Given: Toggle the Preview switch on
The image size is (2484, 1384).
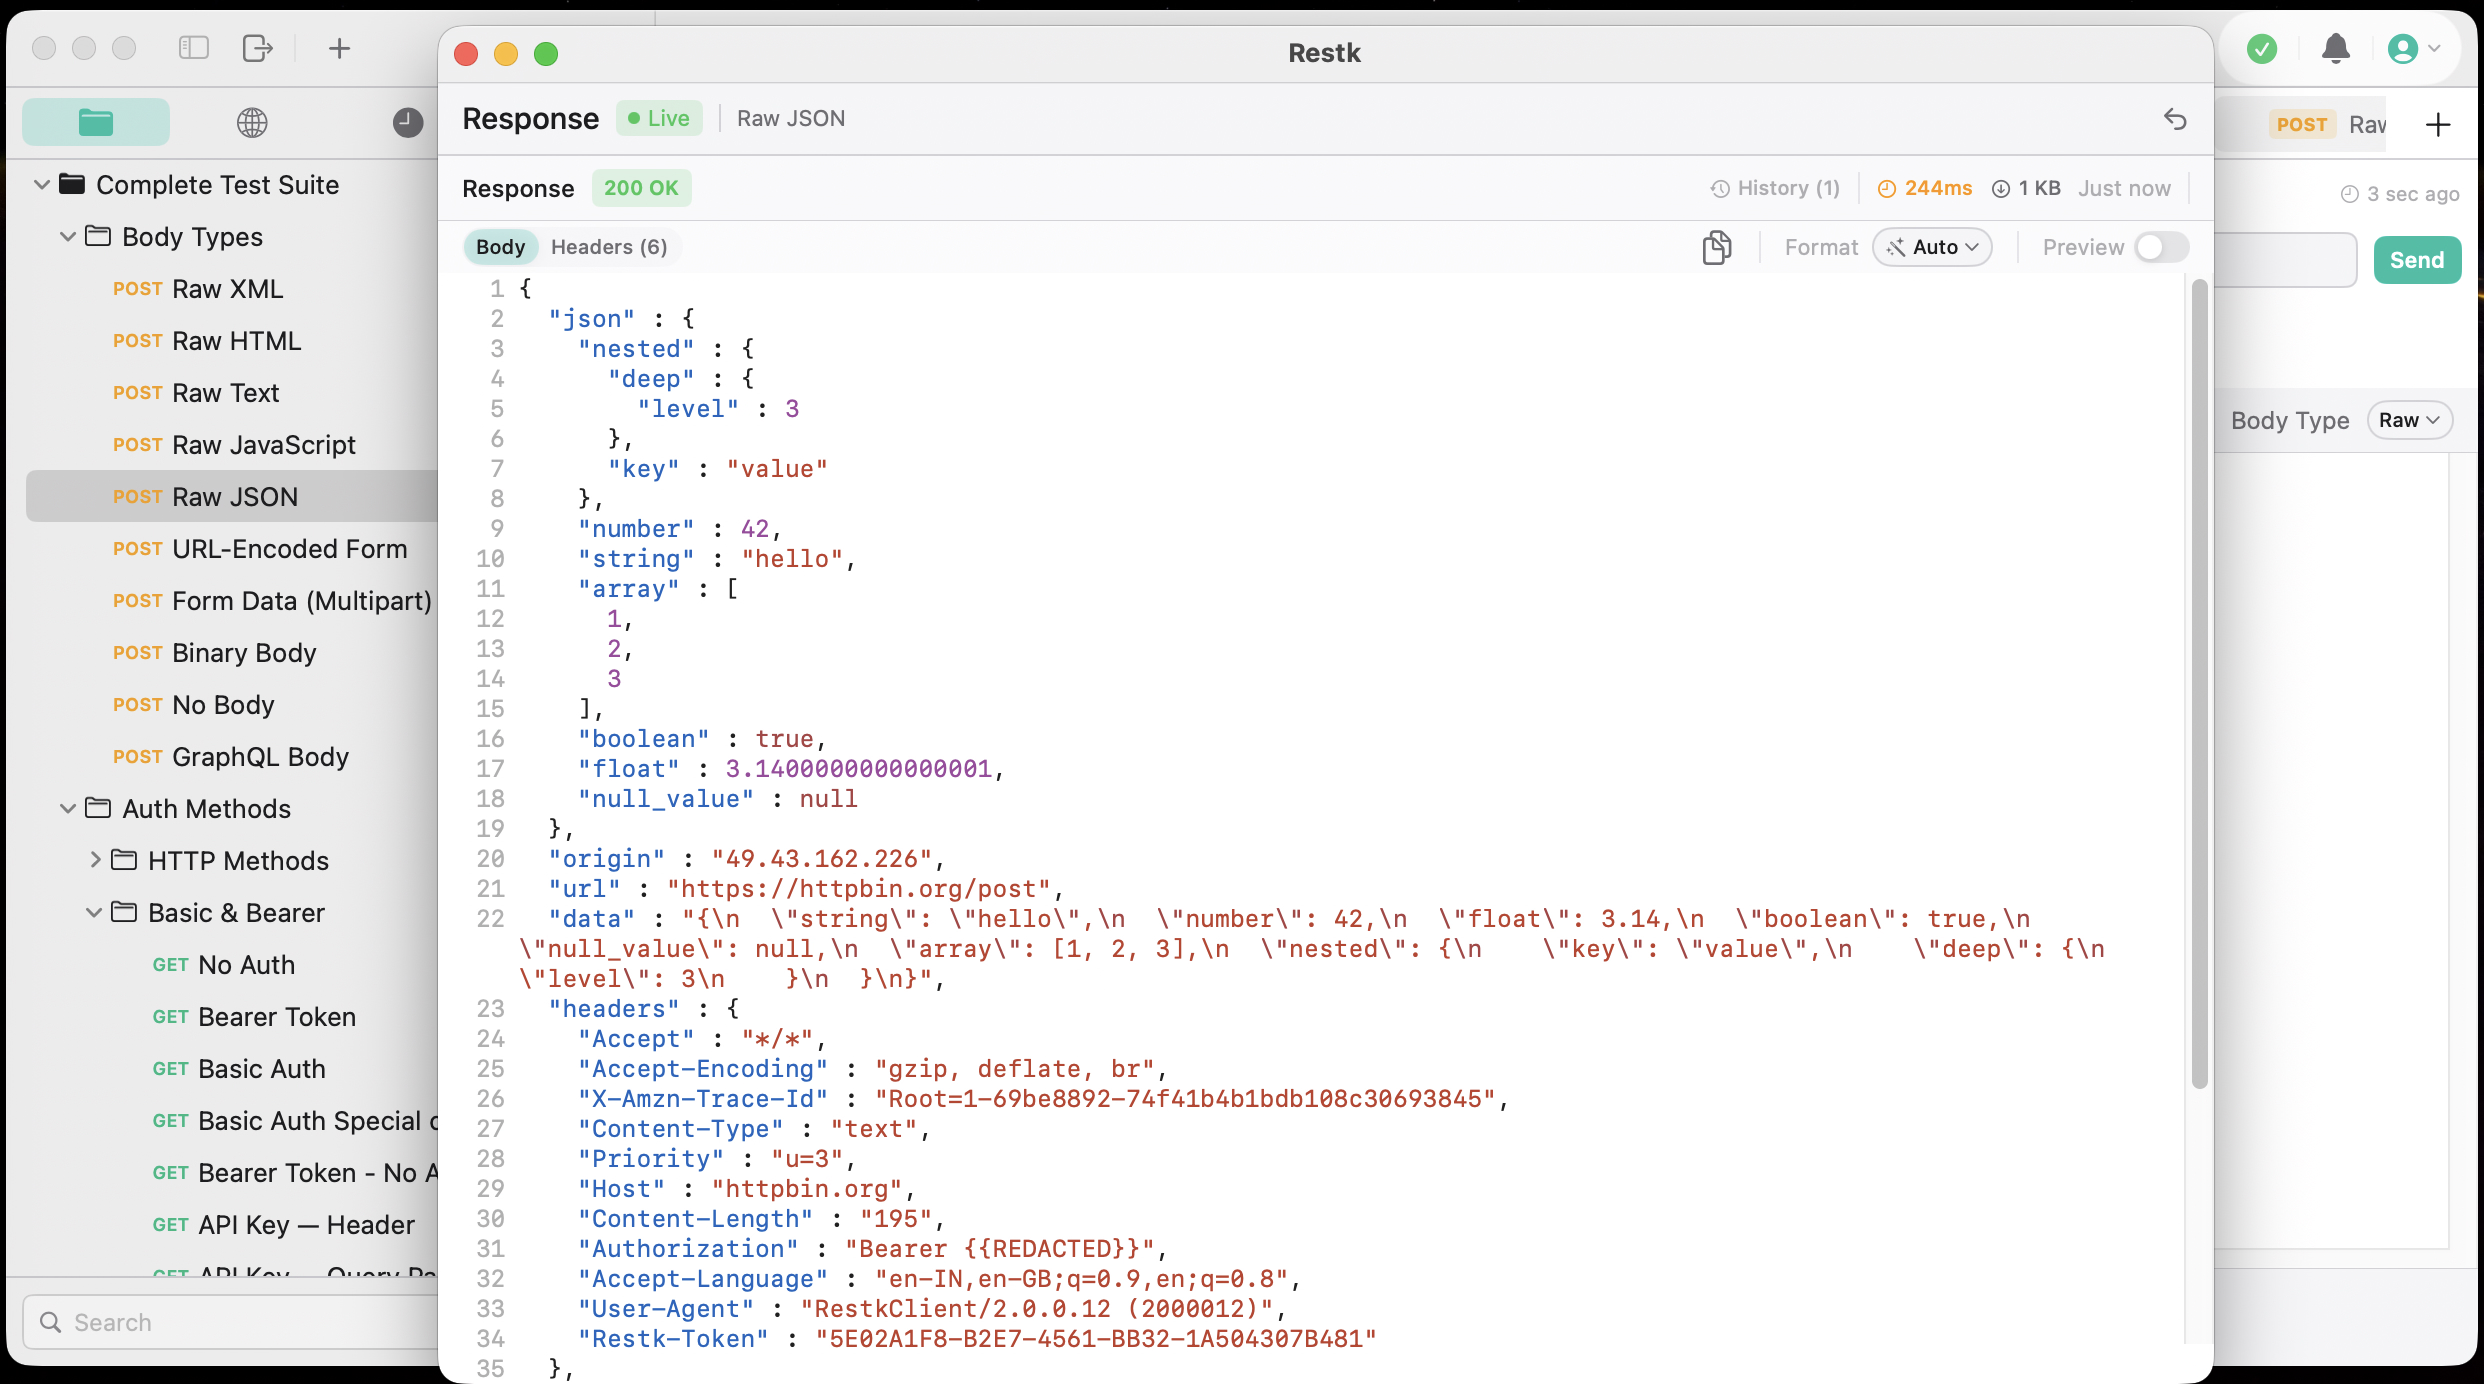Looking at the screenshot, I should point(2161,247).
